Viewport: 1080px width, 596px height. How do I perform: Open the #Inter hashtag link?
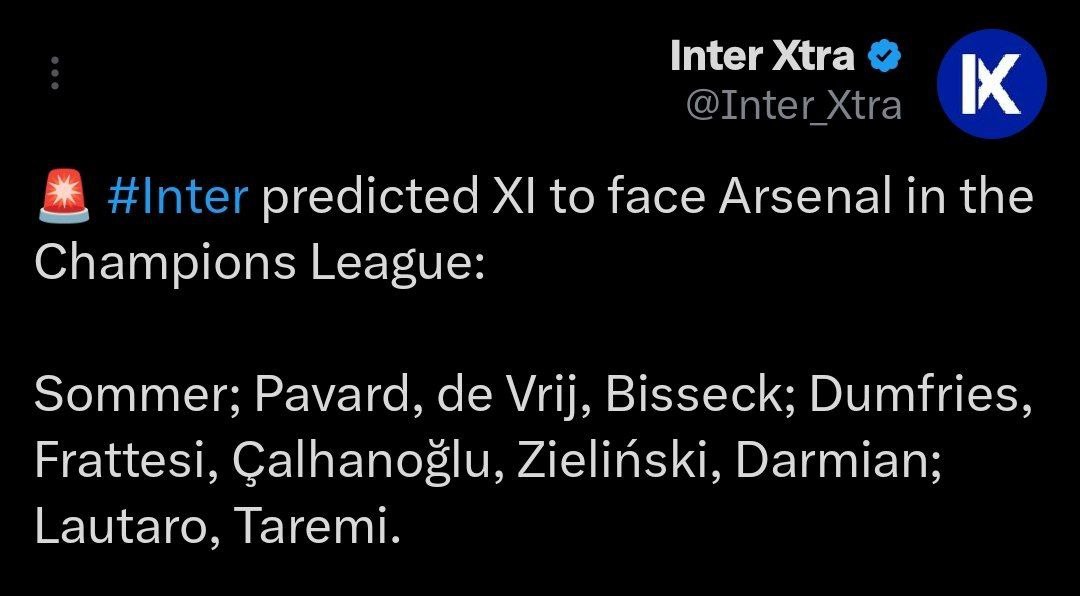[x=176, y=197]
